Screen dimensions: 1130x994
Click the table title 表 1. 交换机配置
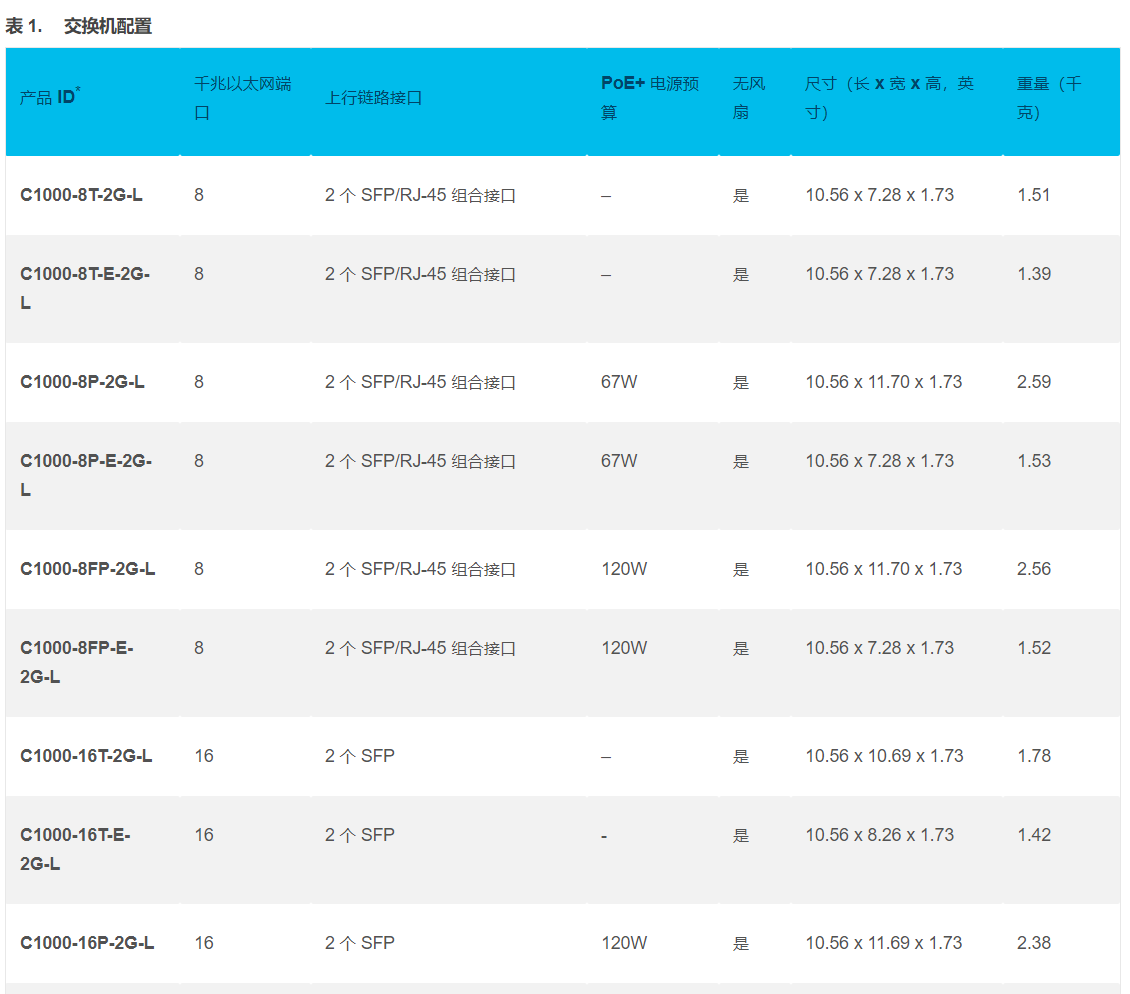click(x=79, y=26)
